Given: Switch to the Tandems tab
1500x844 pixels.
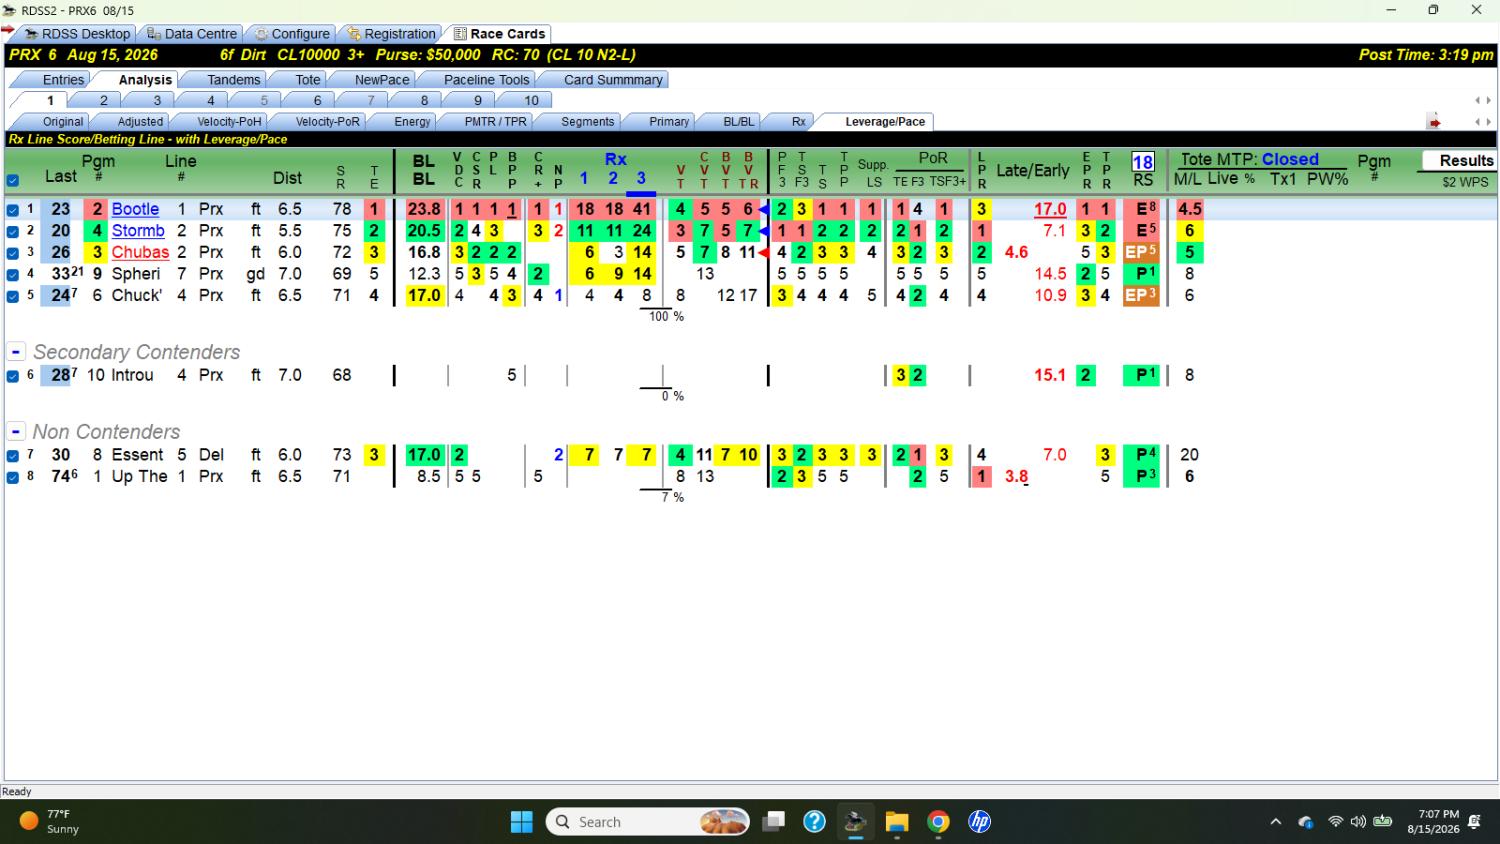Looking at the screenshot, I should [233, 79].
